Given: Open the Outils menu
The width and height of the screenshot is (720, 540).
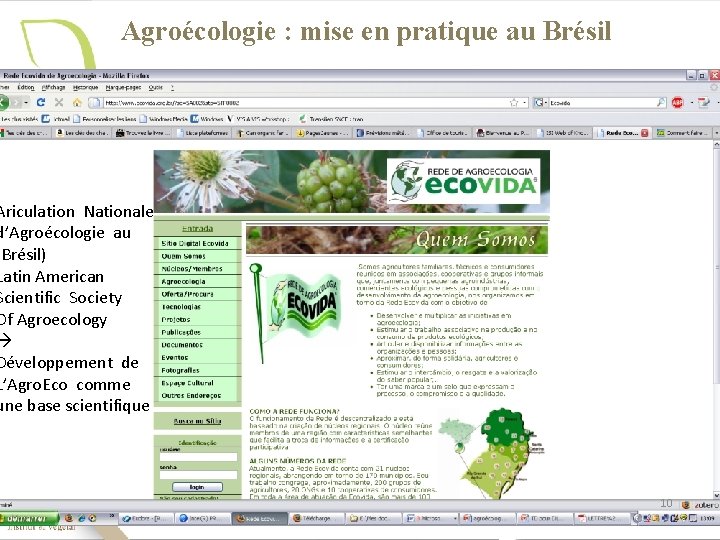Looking at the screenshot, I should pyautogui.click(x=156, y=87).
